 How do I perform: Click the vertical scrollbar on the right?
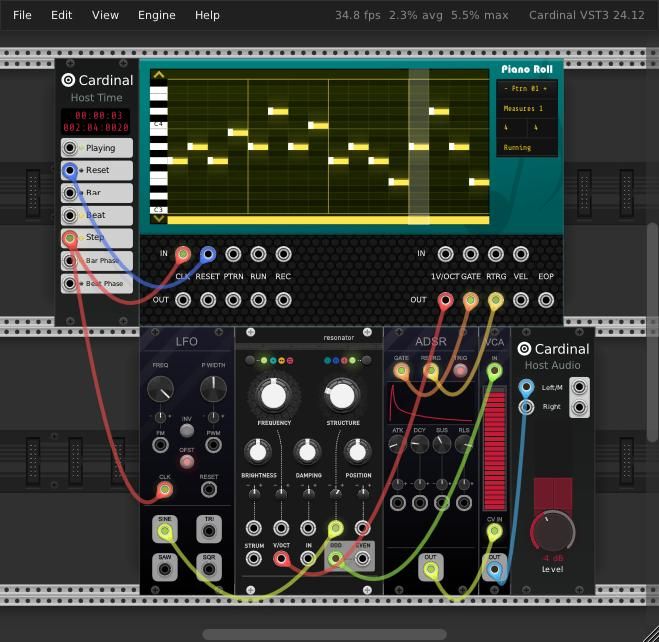click(x=652, y=332)
